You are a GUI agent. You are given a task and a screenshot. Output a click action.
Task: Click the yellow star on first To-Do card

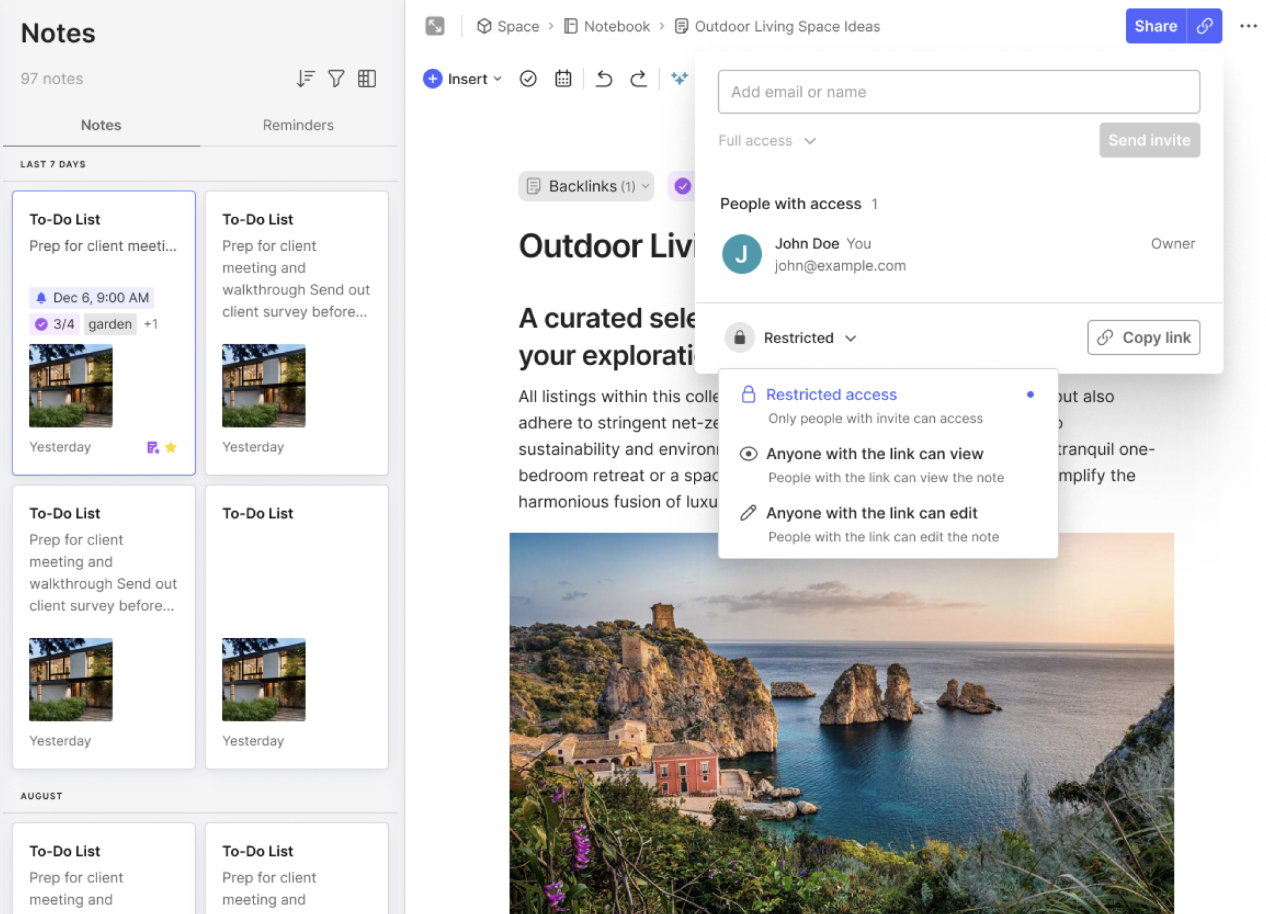click(x=171, y=448)
